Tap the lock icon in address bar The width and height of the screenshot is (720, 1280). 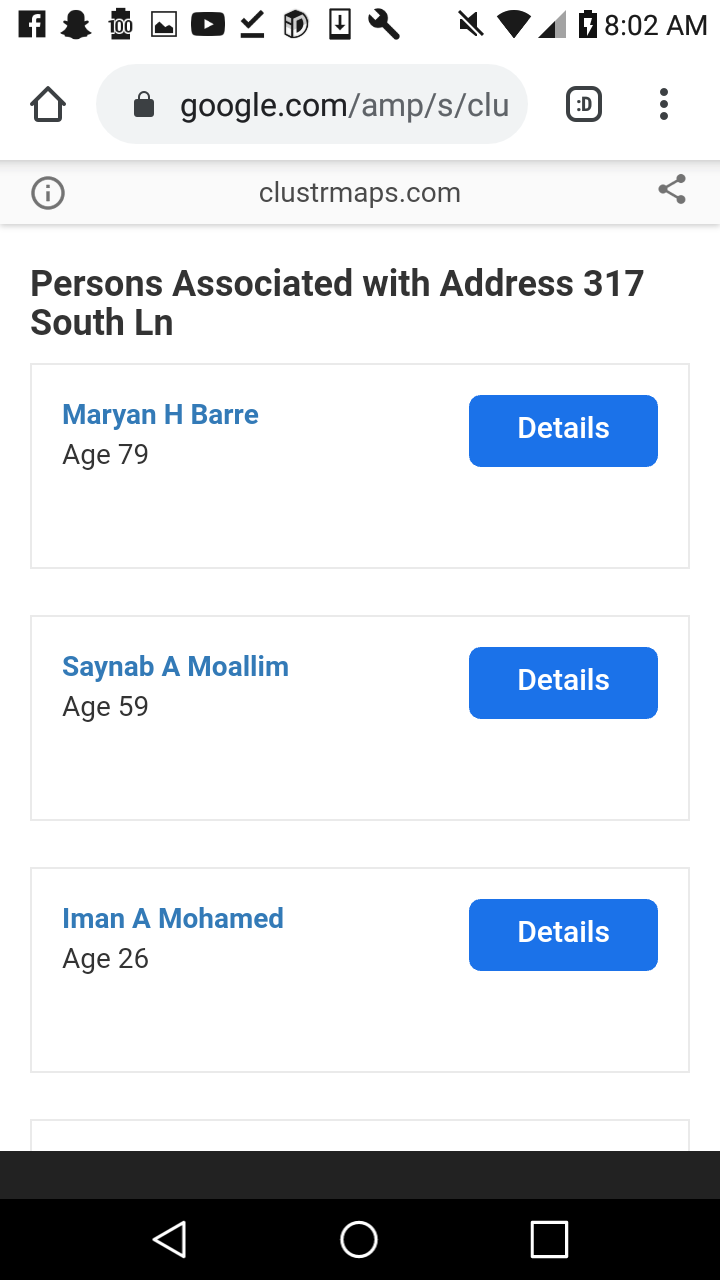(x=144, y=105)
